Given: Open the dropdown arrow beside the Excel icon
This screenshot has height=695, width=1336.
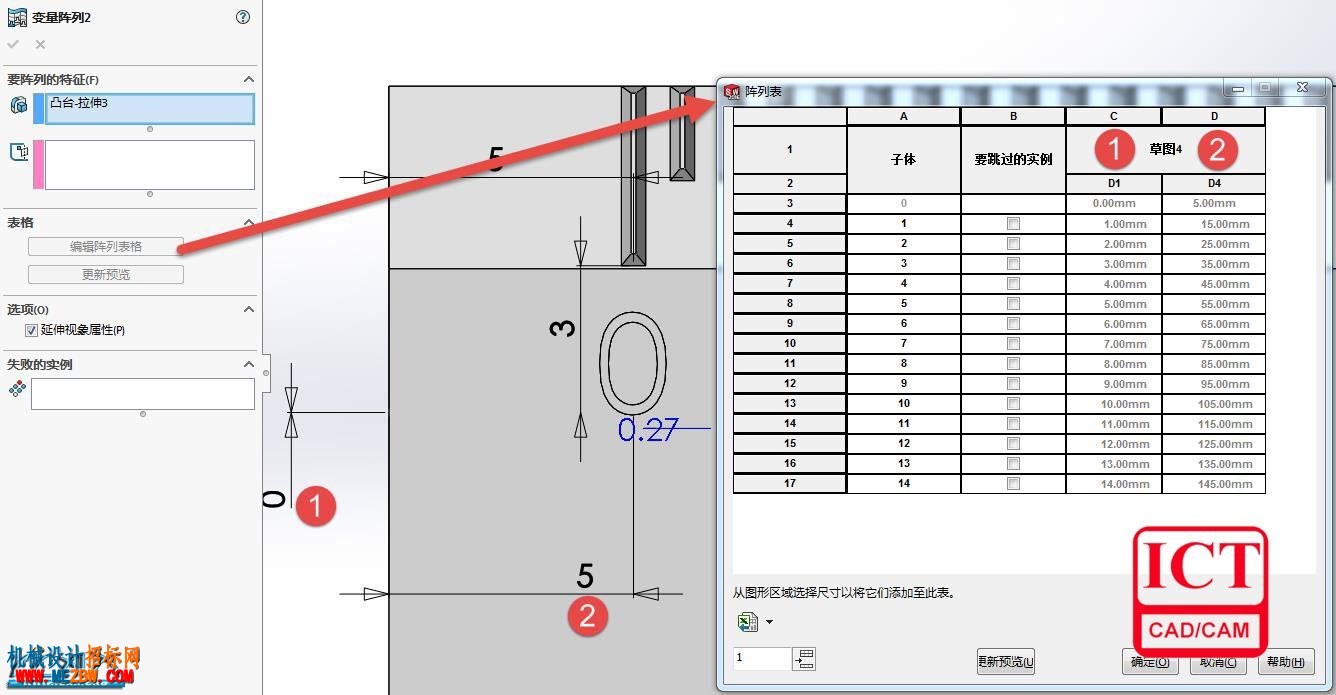Looking at the screenshot, I should point(769,623).
